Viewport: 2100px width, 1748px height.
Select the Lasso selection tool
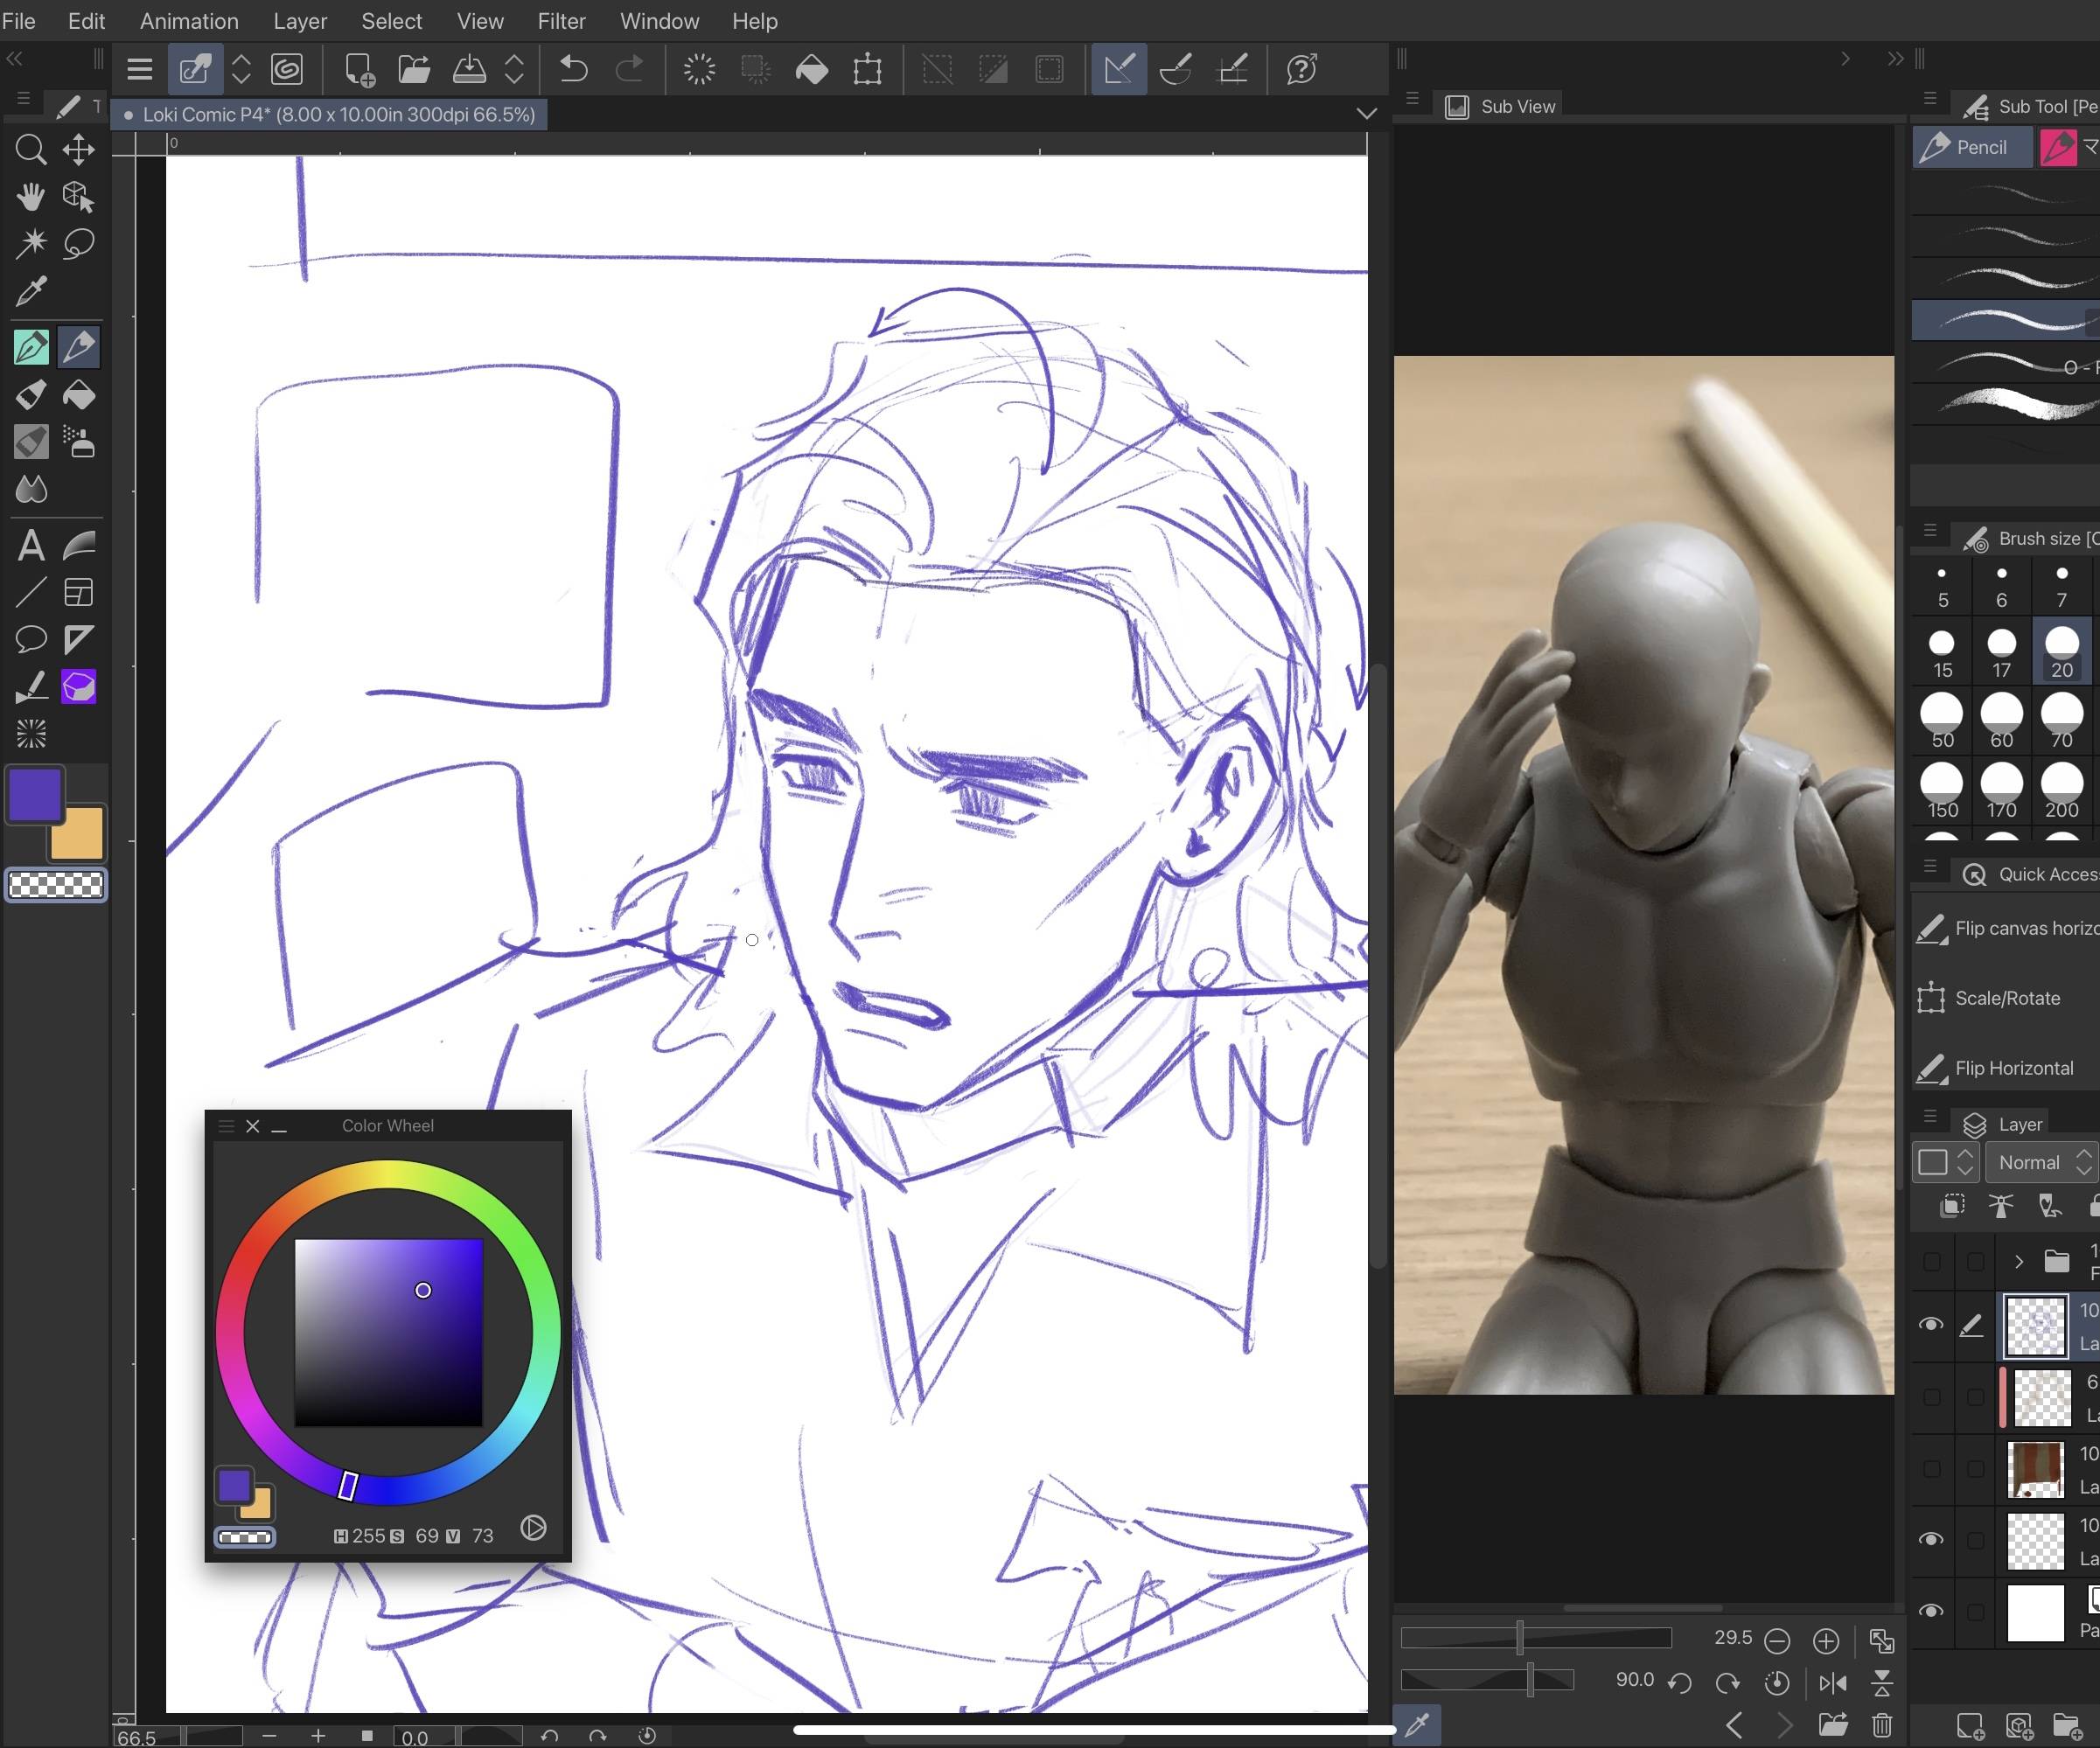pyautogui.click(x=79, y=244)
